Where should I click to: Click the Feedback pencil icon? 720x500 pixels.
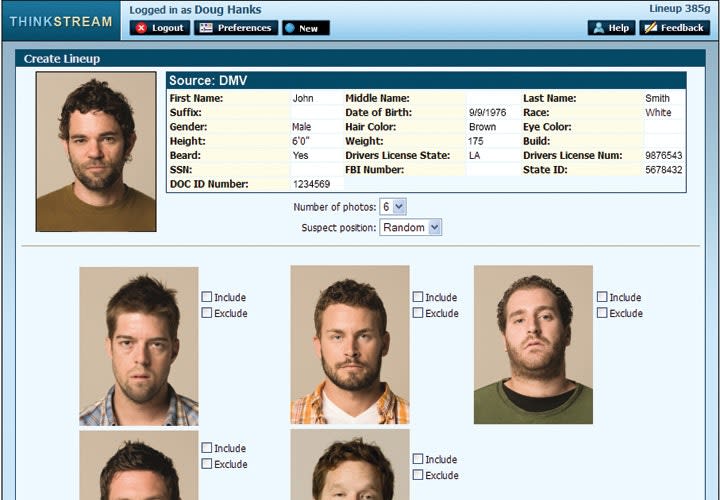[x=650, y=28]
